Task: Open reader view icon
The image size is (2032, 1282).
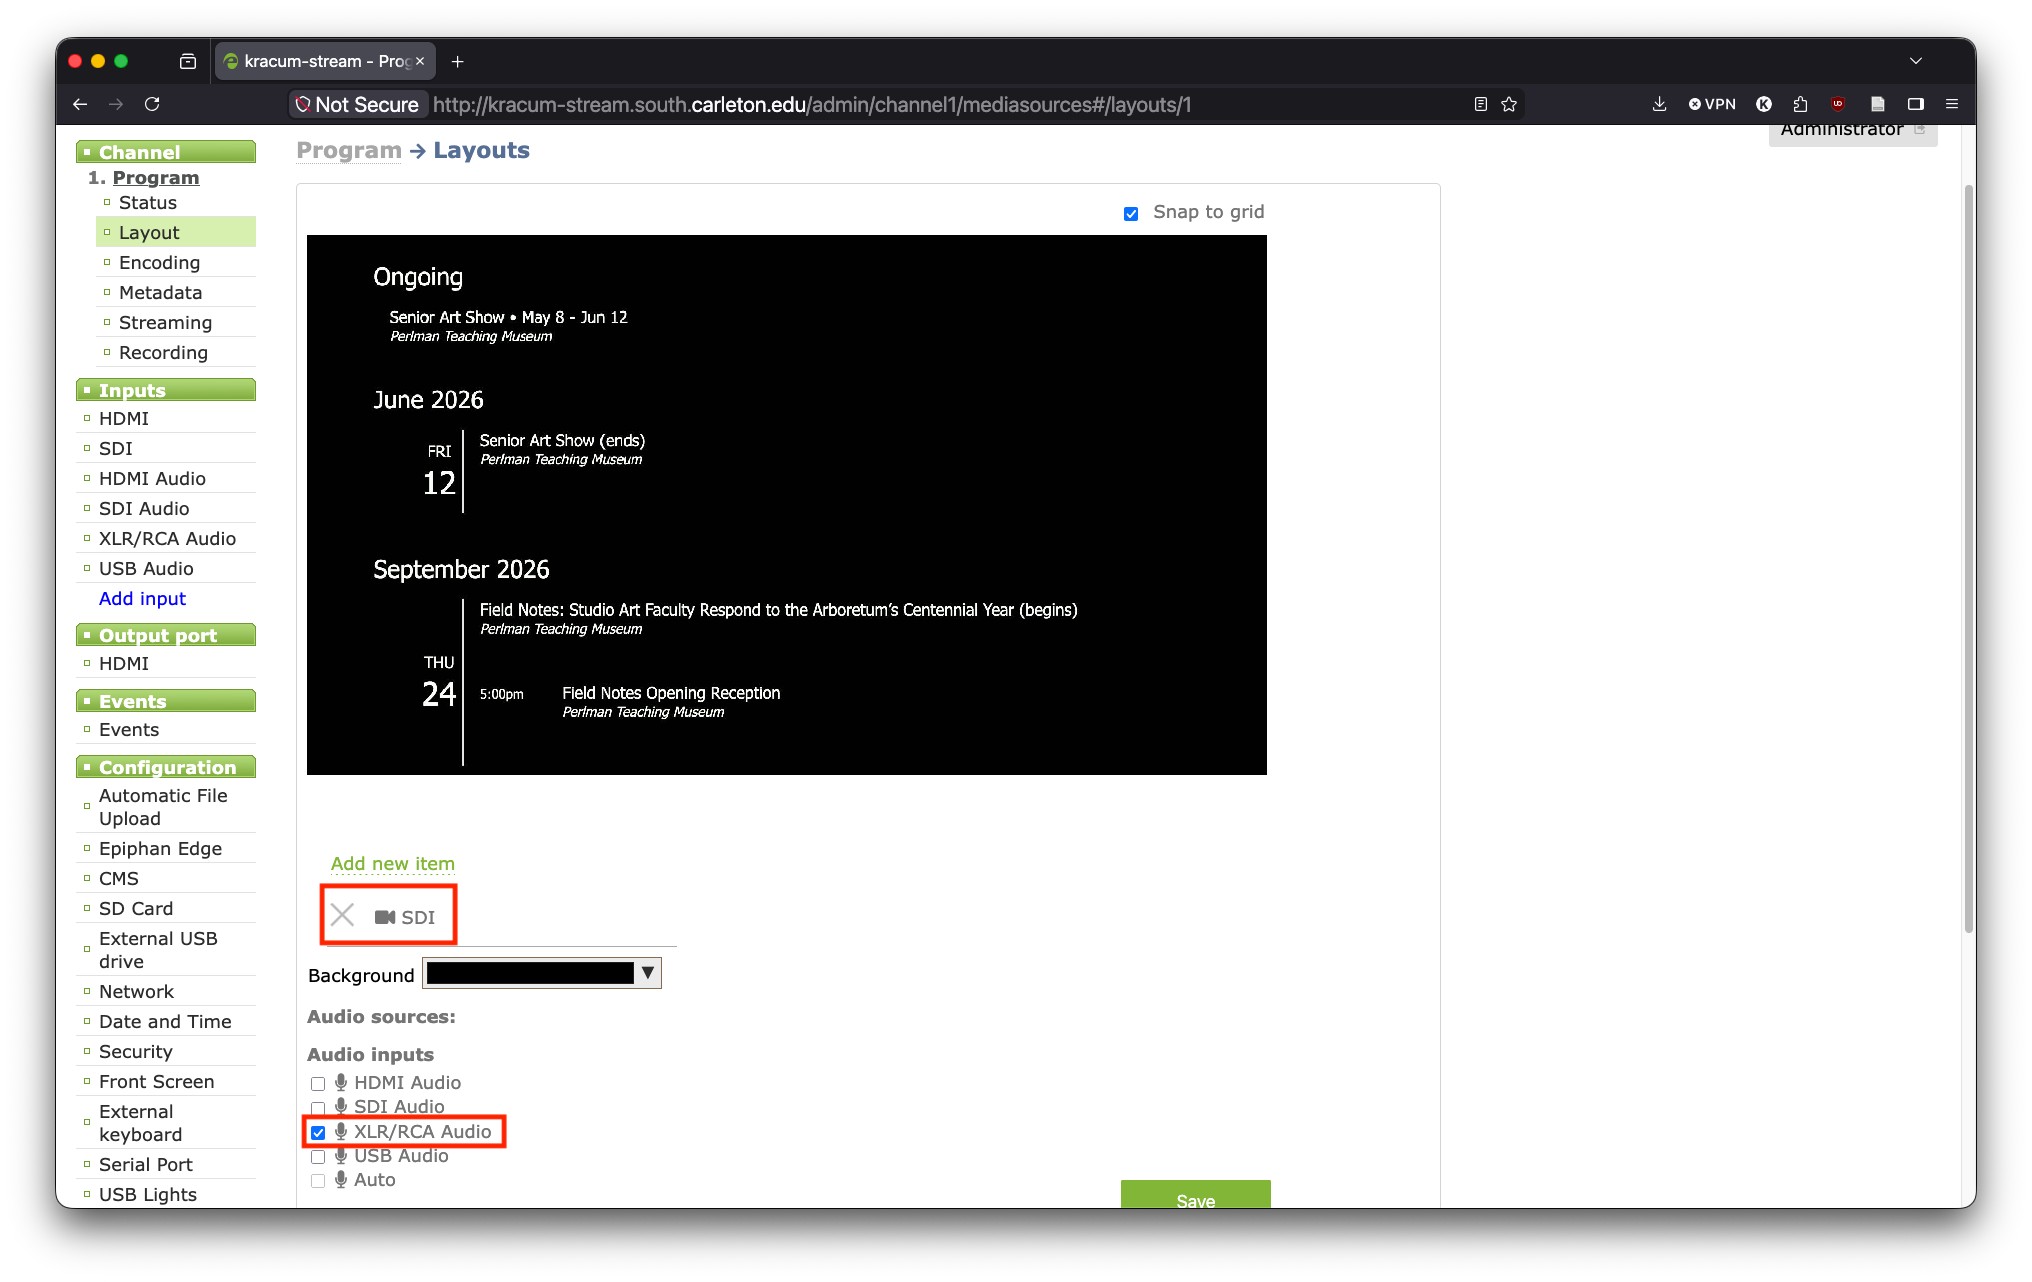Action: (x=1481, y=104)
